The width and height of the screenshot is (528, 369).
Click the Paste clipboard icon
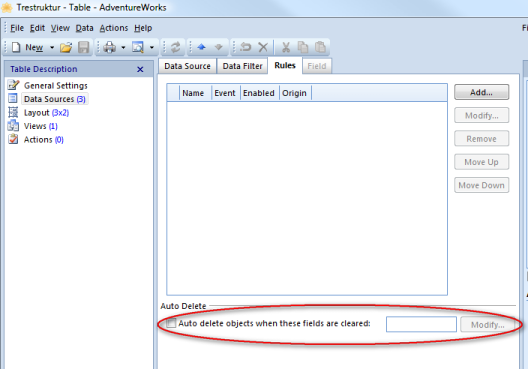coord(320,47)
